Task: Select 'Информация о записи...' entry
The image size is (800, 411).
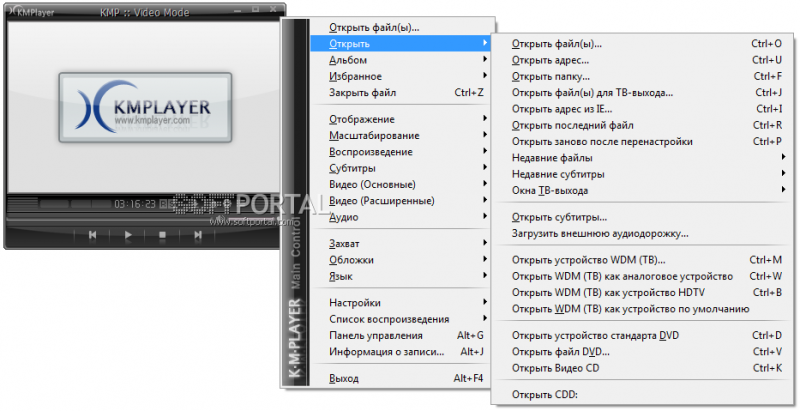Action: tap(399, 352)
